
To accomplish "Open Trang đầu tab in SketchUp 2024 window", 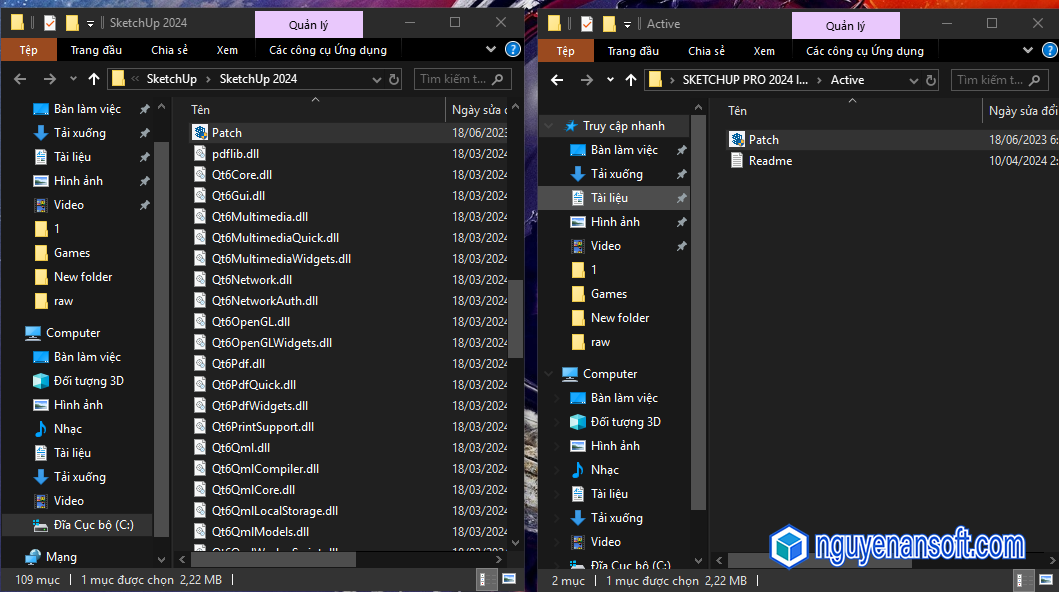I will [97, 50].
